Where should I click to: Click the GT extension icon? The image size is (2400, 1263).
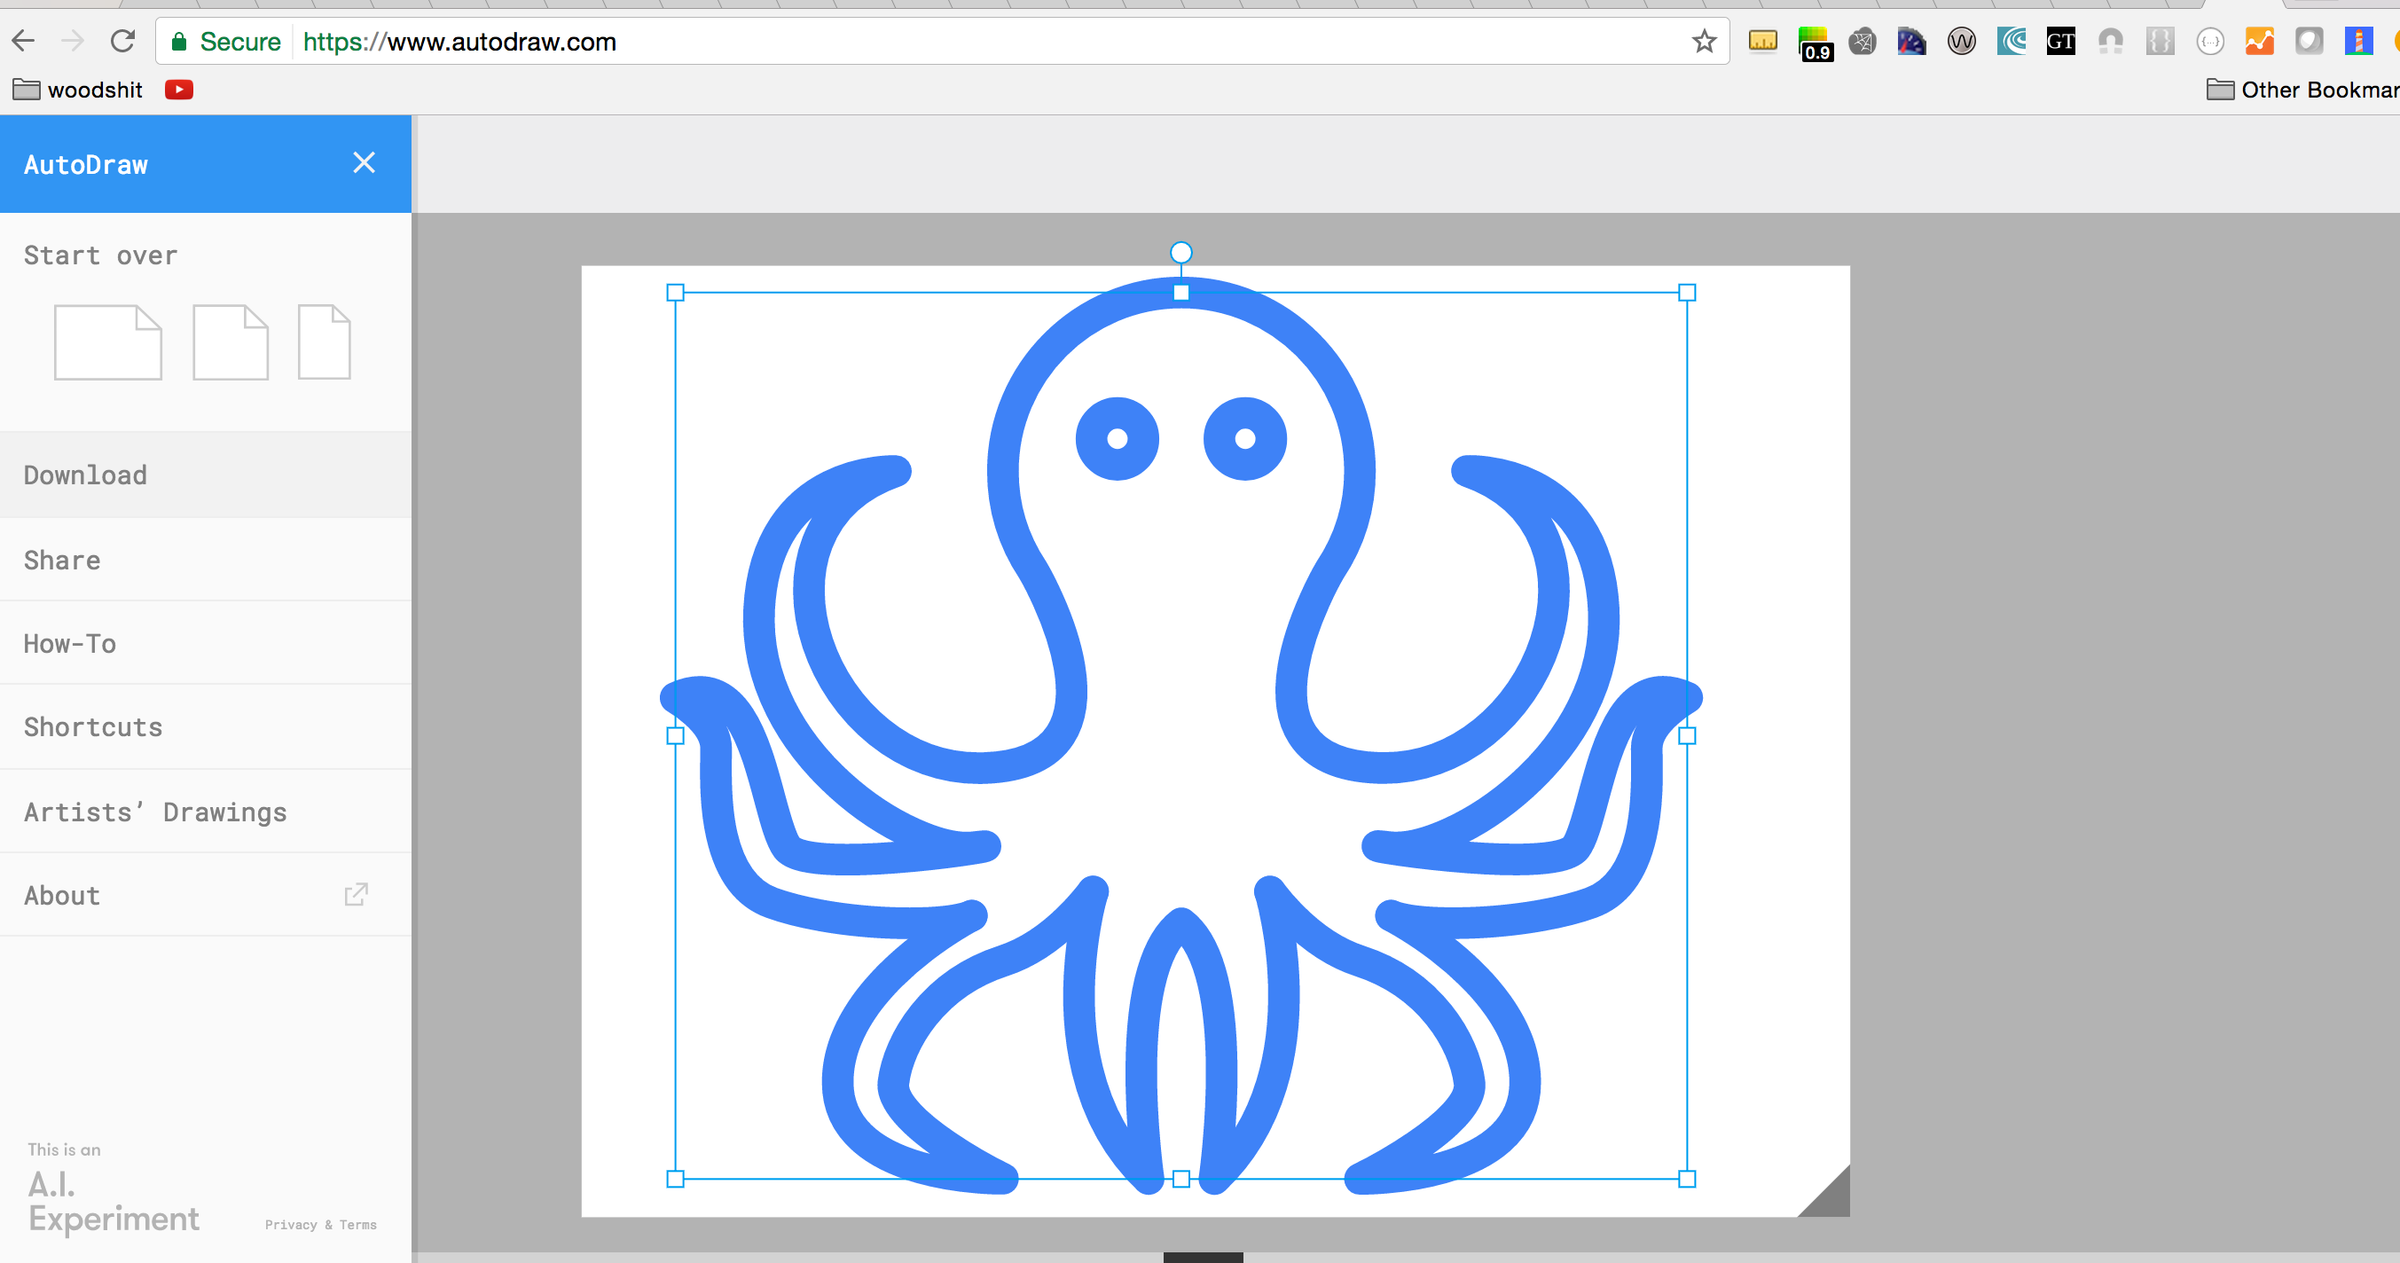click(2060, 41)
